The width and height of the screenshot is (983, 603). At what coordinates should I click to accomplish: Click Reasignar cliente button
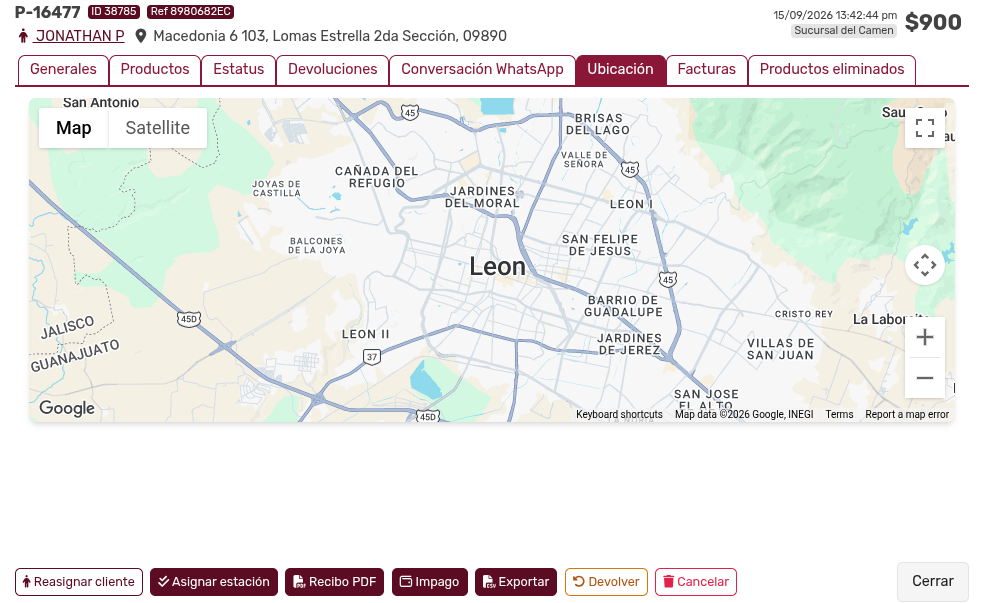click(x=79, y=582)
